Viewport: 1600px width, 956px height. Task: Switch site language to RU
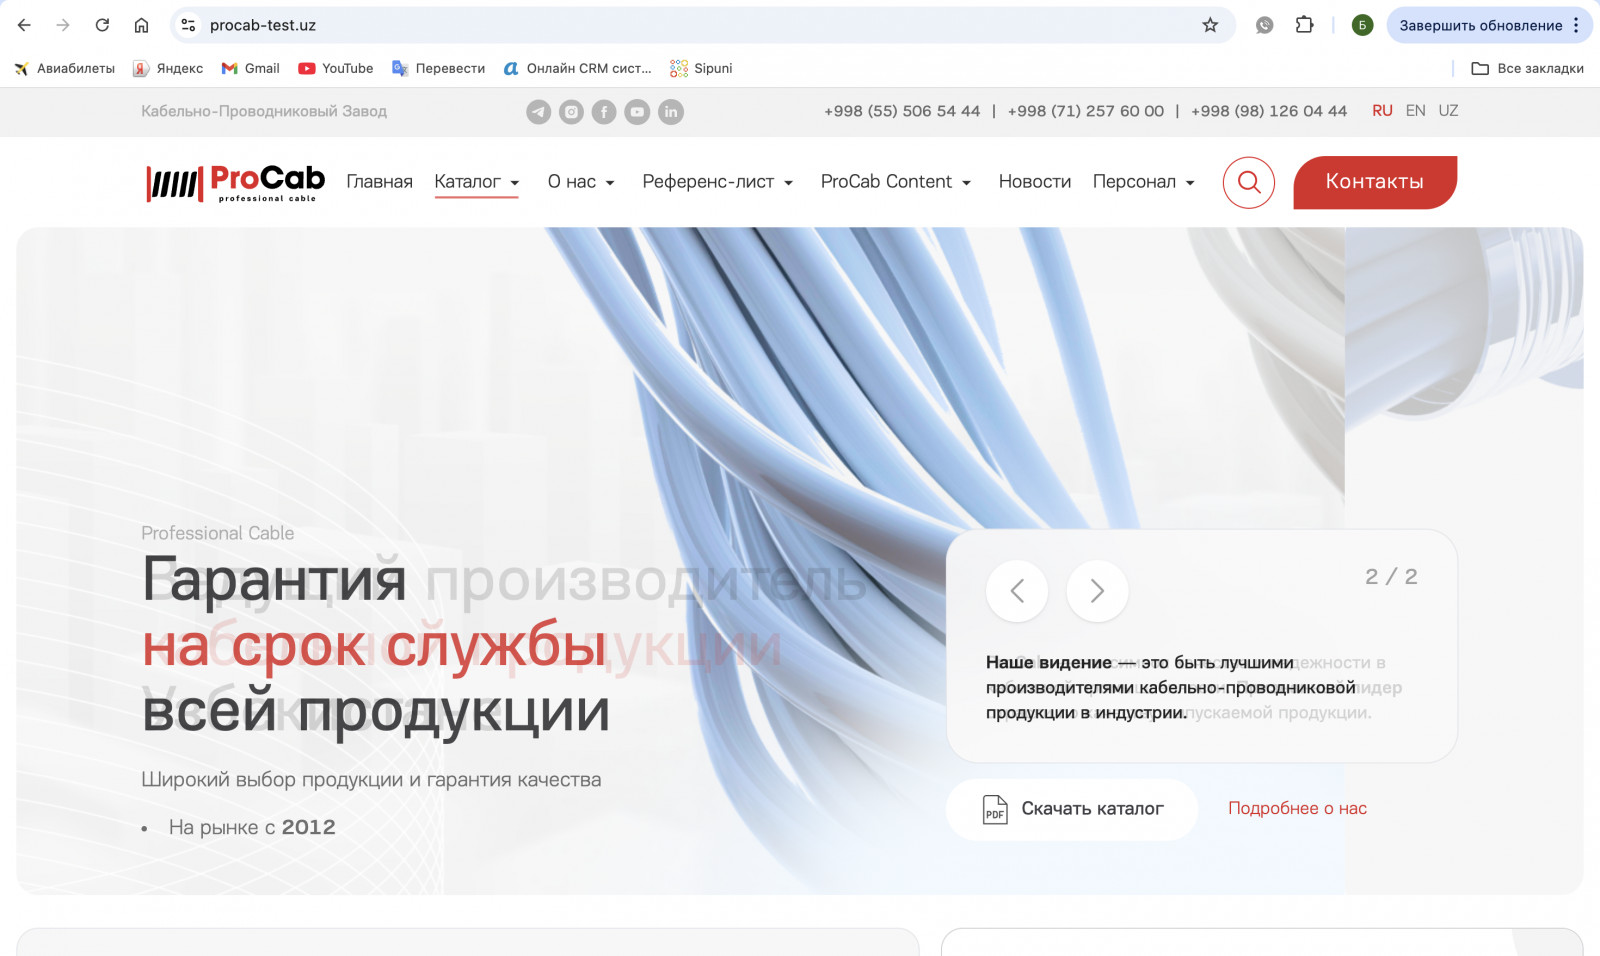point(1382,111)
